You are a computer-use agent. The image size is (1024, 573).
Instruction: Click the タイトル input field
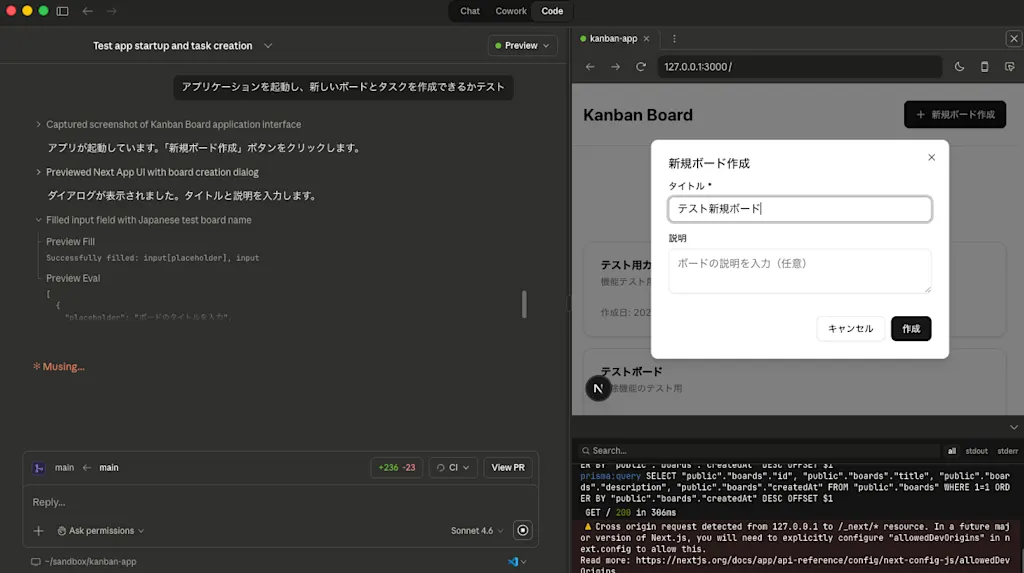coord(799,209)
